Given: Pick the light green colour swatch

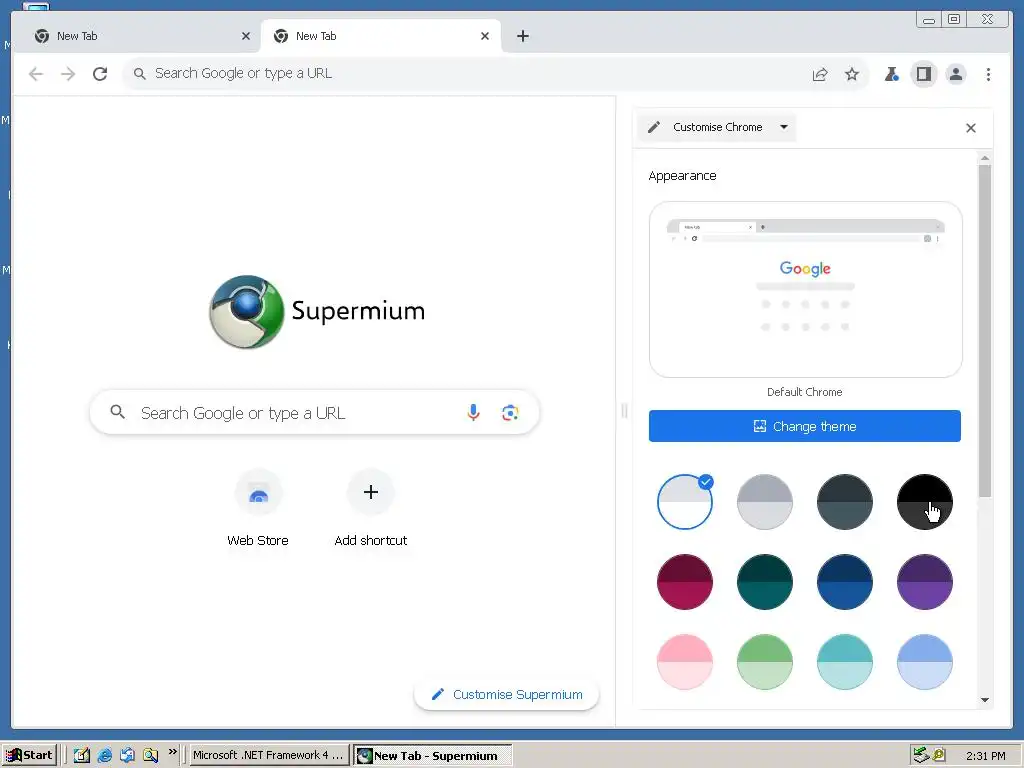Looking at the screenshot, I should 765,662.
